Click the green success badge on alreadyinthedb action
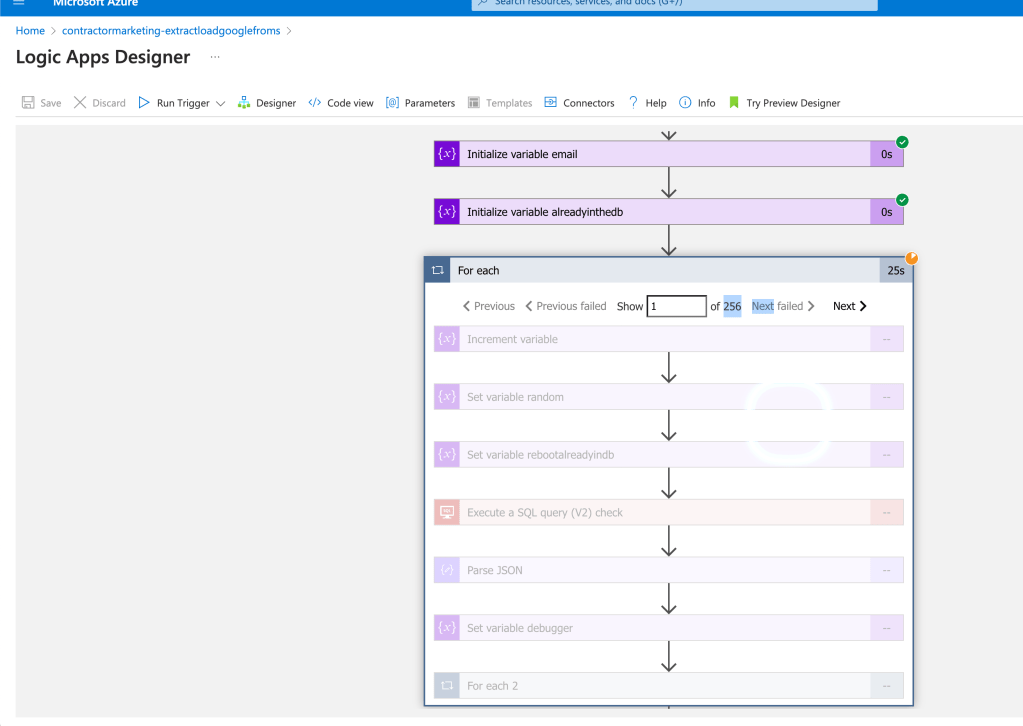Image resolution: width=1023 pixels, height=726 pixels. pyautogui.click(x=902, y=200)
